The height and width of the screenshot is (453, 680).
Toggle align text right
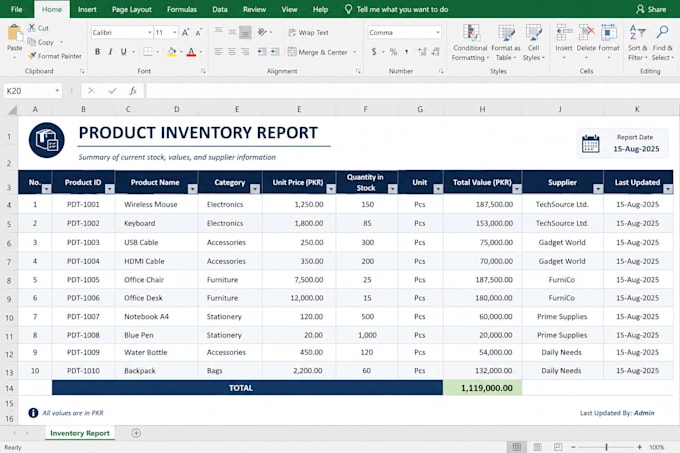[245, 52]
